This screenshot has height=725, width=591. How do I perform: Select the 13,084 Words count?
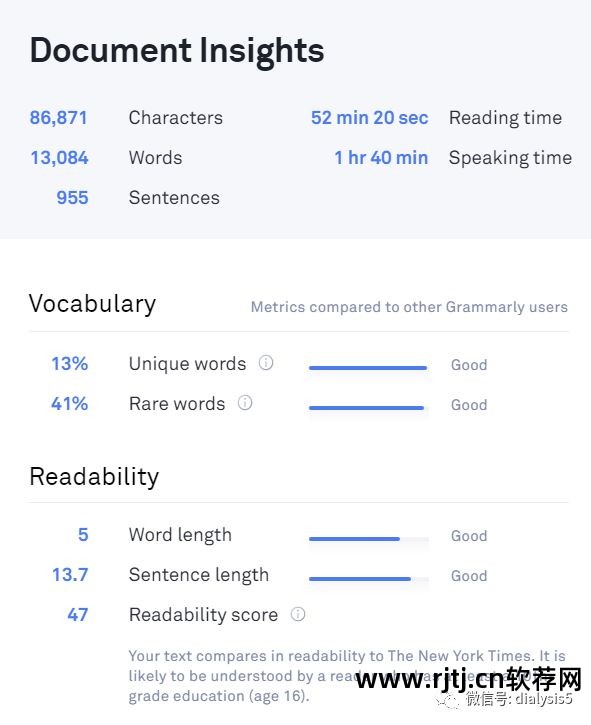(59, 158)
